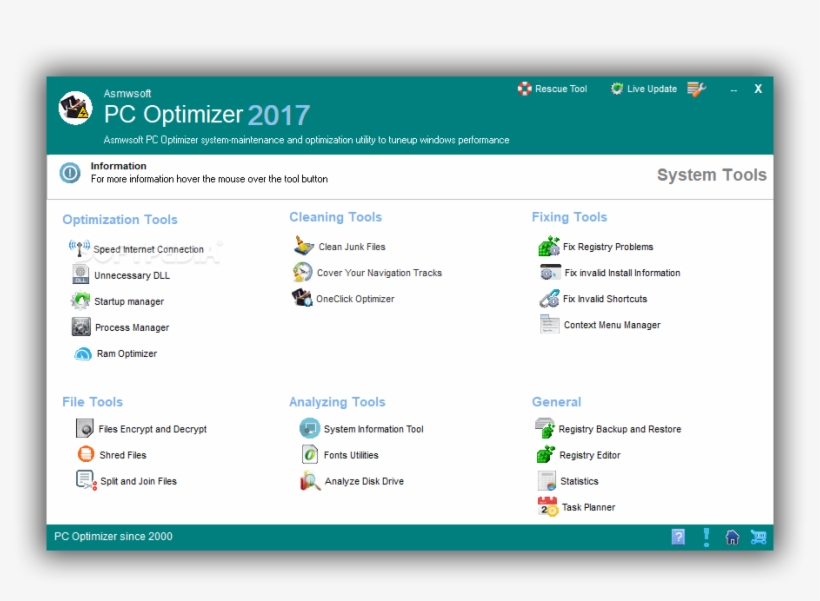
Task: Open the Task Planner
Action: point(588,507)
